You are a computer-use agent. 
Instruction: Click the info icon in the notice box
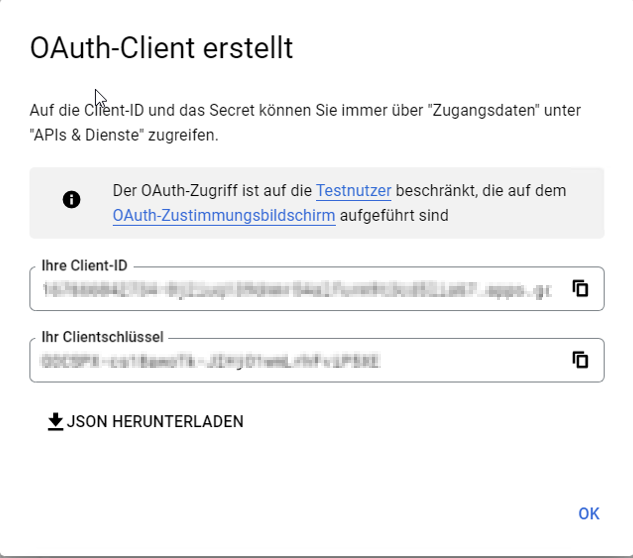coord(71,199)
